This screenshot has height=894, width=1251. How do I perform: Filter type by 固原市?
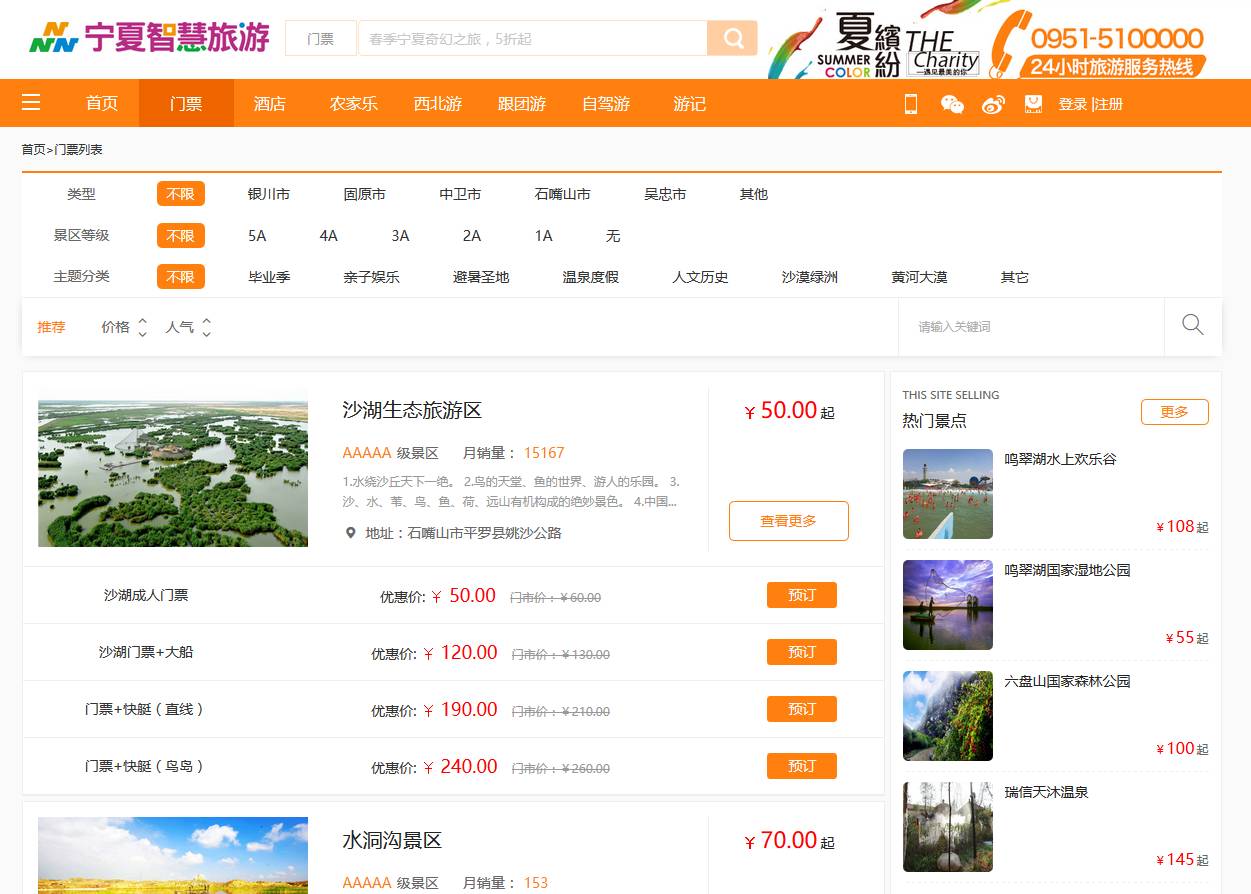[x=365, y=194]
